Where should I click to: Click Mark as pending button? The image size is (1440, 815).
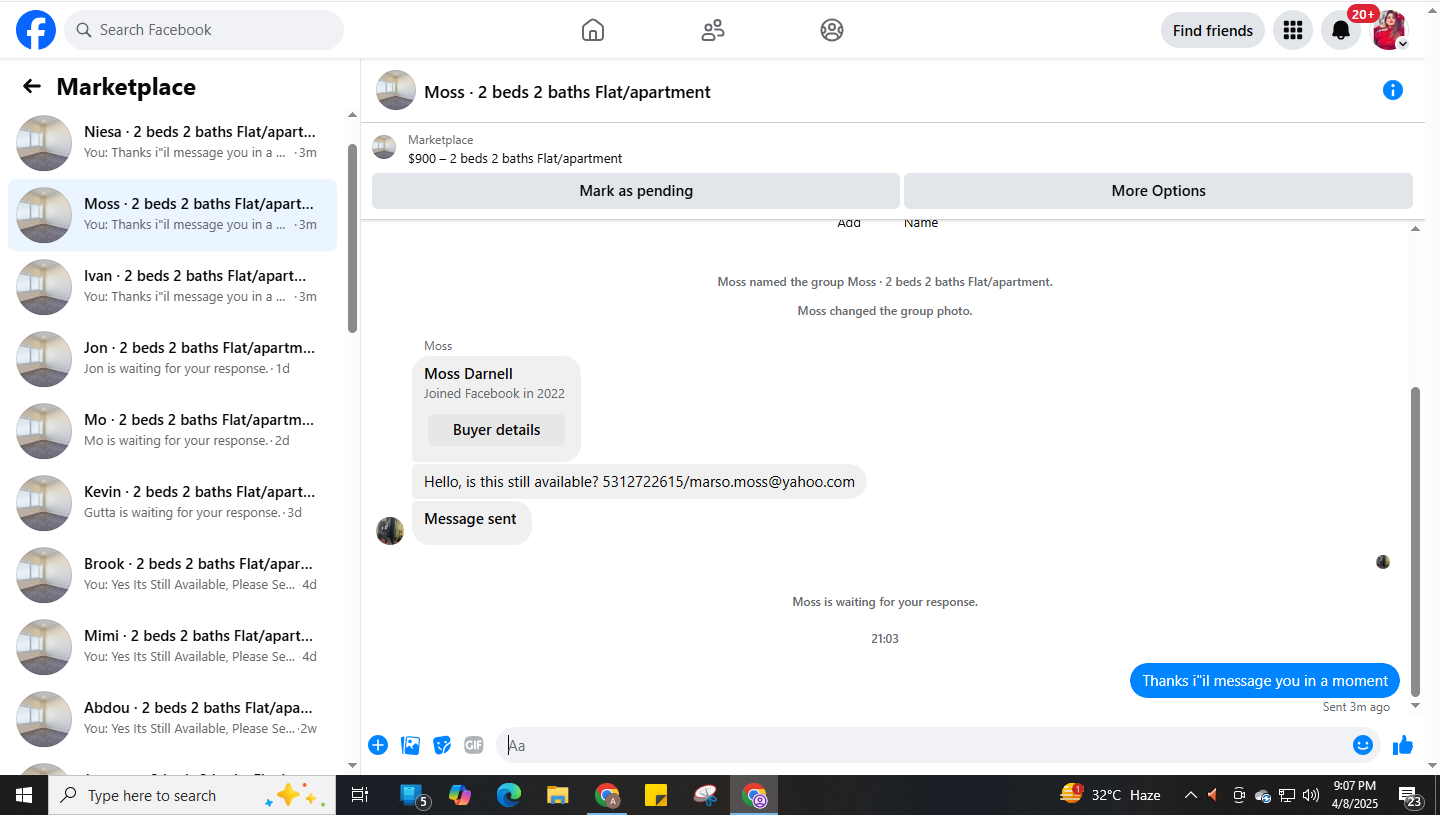[x=636, y=191]
